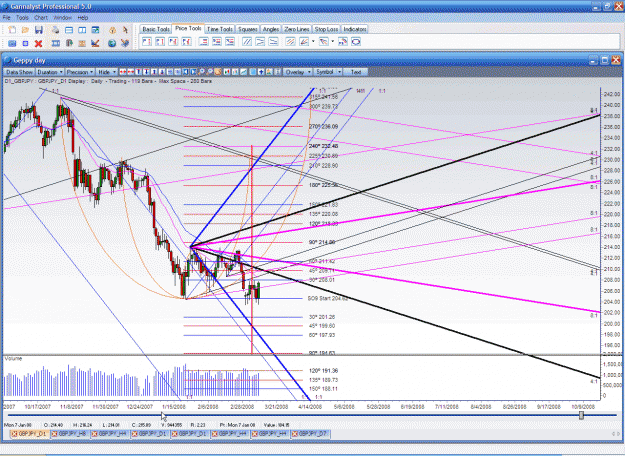Image resolution: width=625 pixels, height=456 pixels.
Task: Click the tile windows vertically icon
Action: (82, 30)
